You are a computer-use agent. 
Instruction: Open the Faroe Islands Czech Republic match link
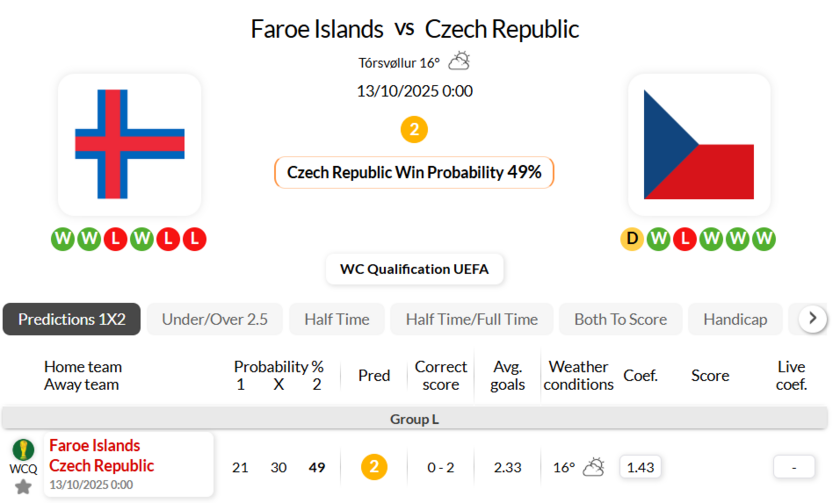[101, 456]
